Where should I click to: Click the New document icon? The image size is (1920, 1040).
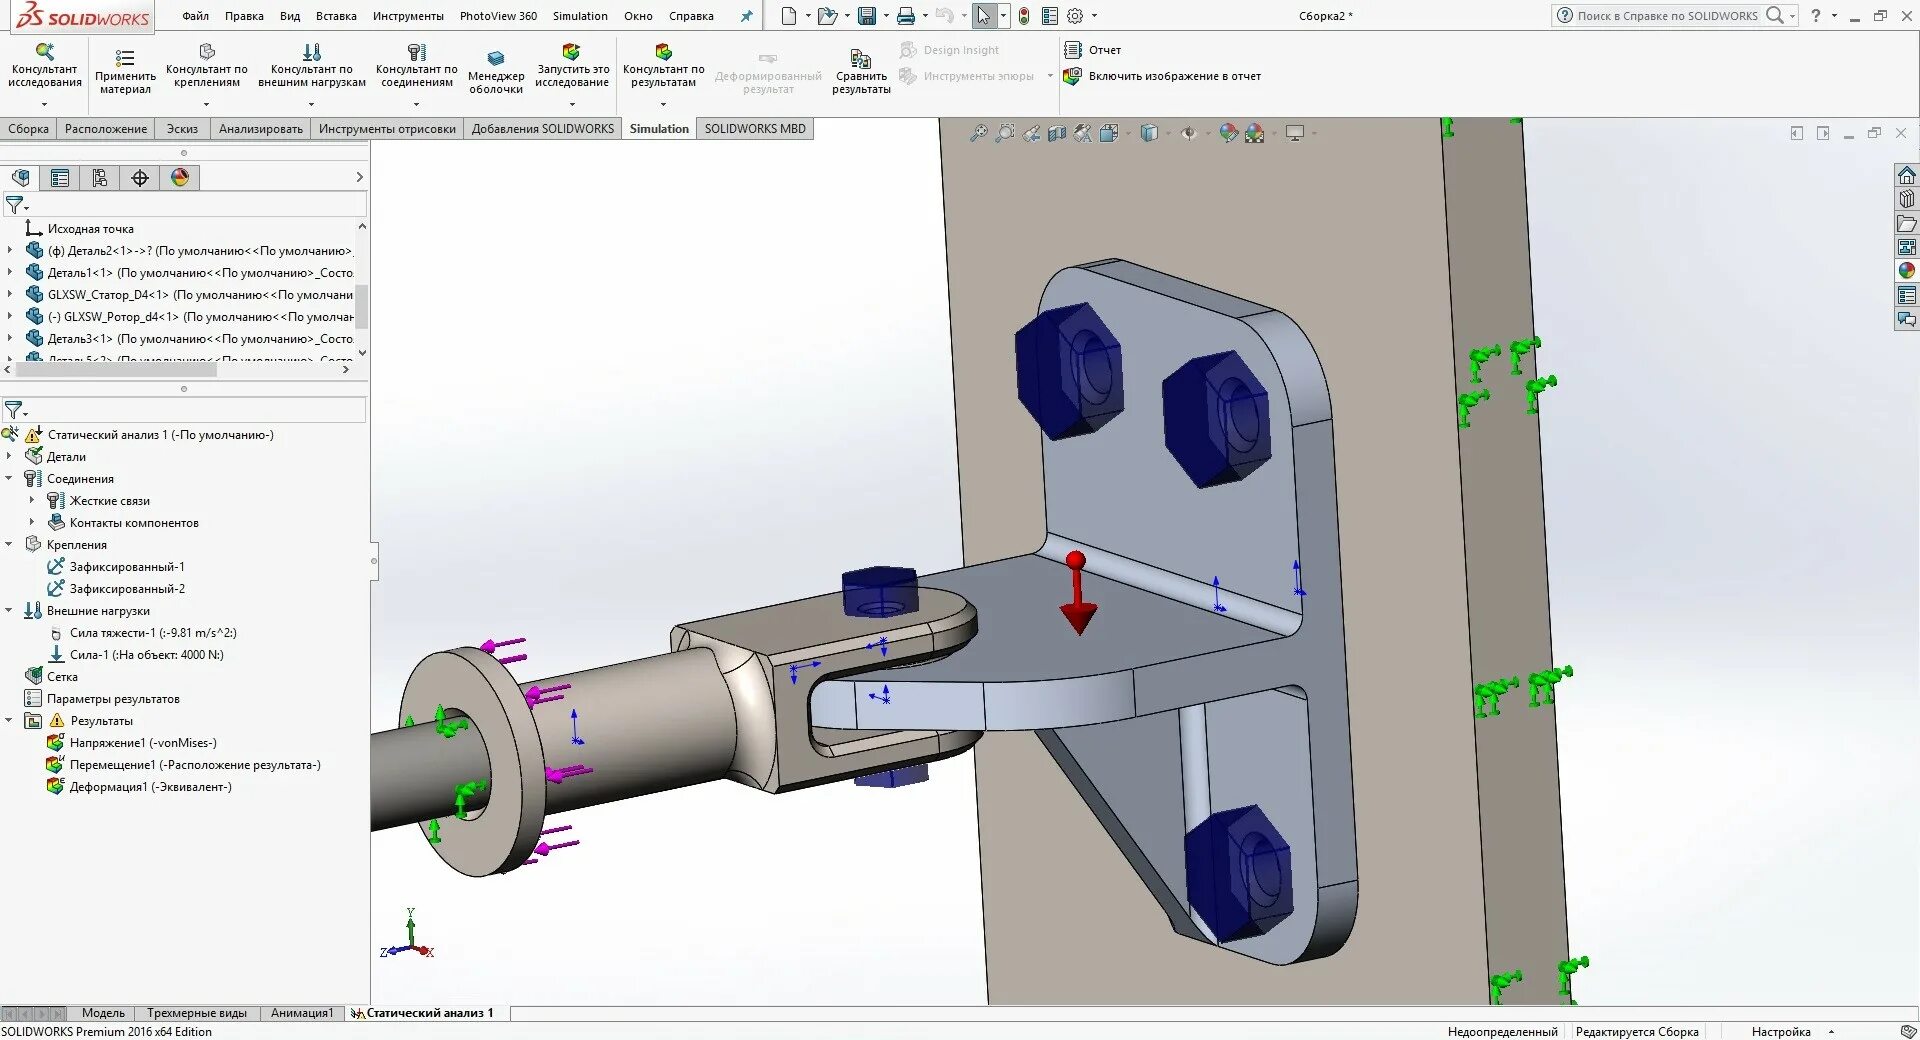(789, 16)
